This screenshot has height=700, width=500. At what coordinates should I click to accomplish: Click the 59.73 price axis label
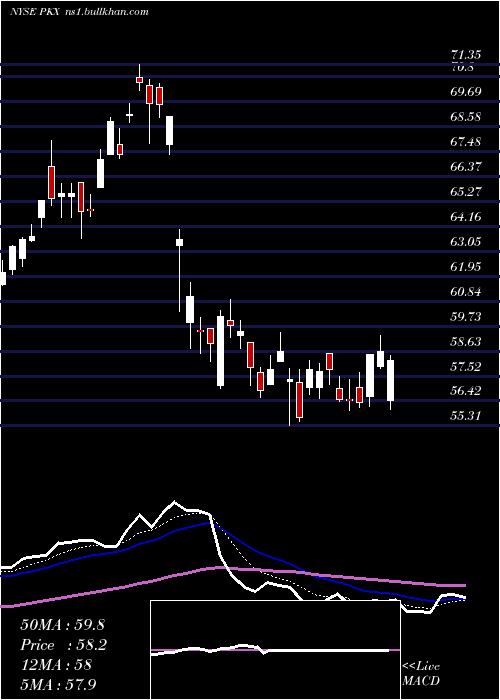(x=466, y=317)
